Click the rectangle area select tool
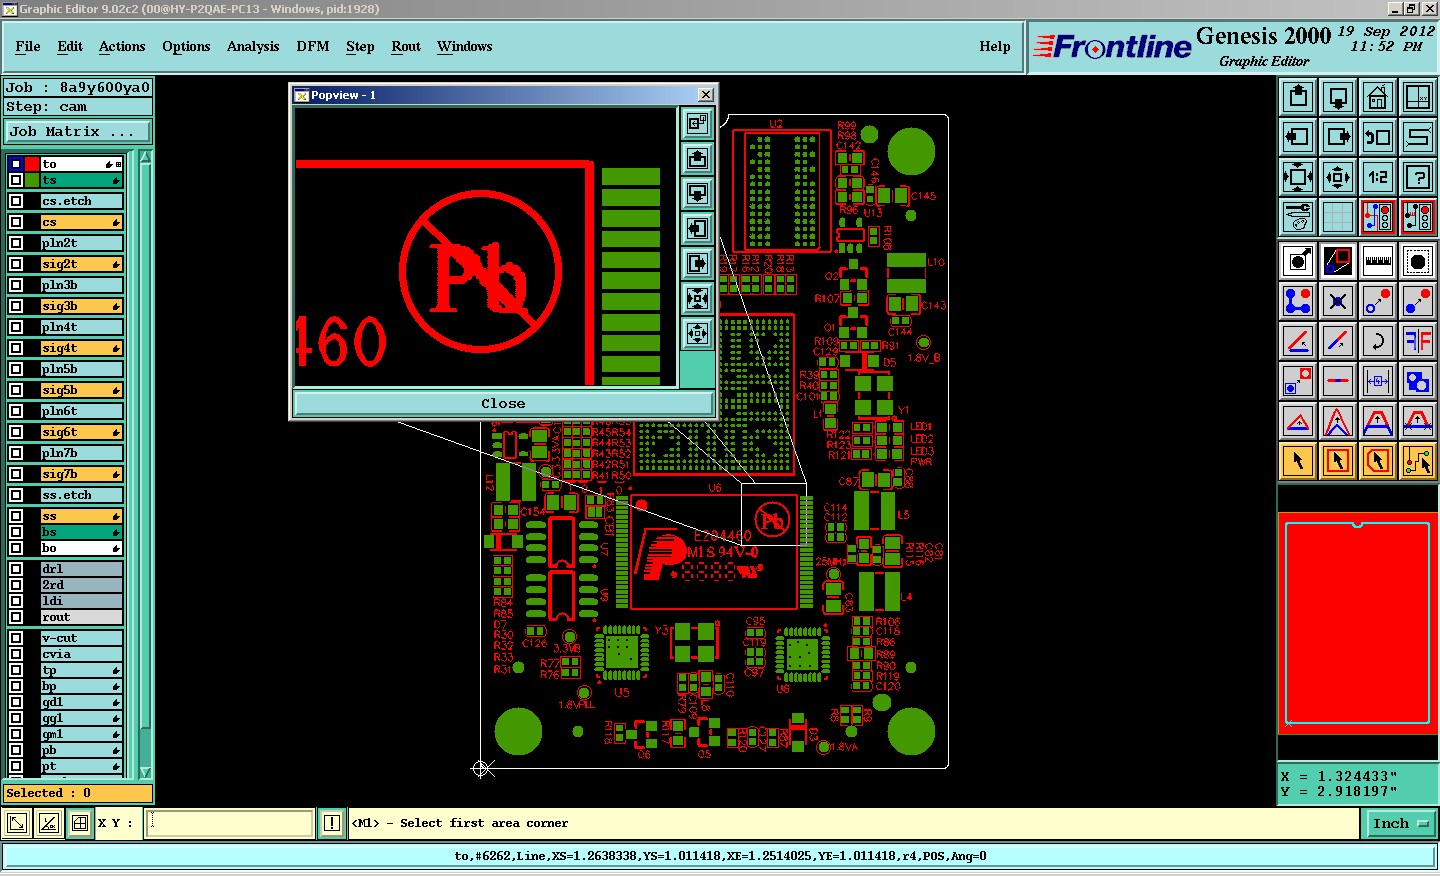The width and height of the screenshot is (1440, 876). (1338, 461)
